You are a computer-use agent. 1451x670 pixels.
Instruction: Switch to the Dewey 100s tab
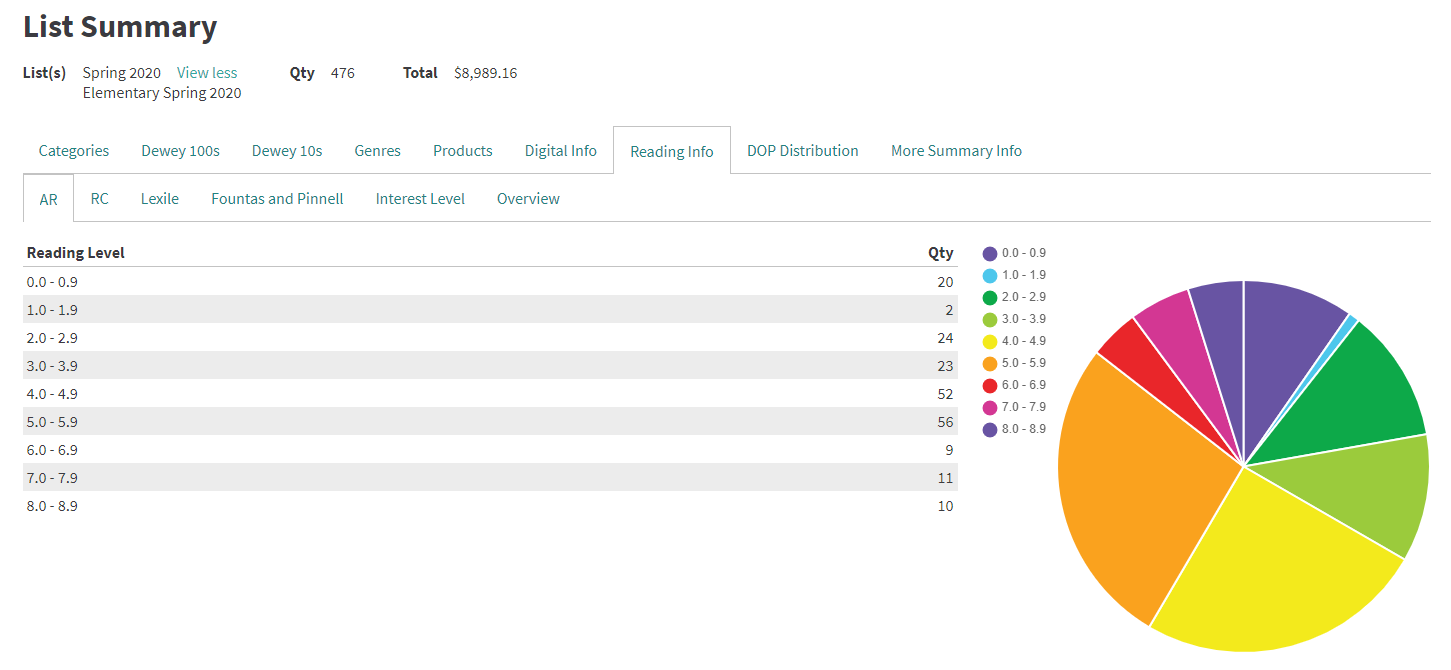180,150
